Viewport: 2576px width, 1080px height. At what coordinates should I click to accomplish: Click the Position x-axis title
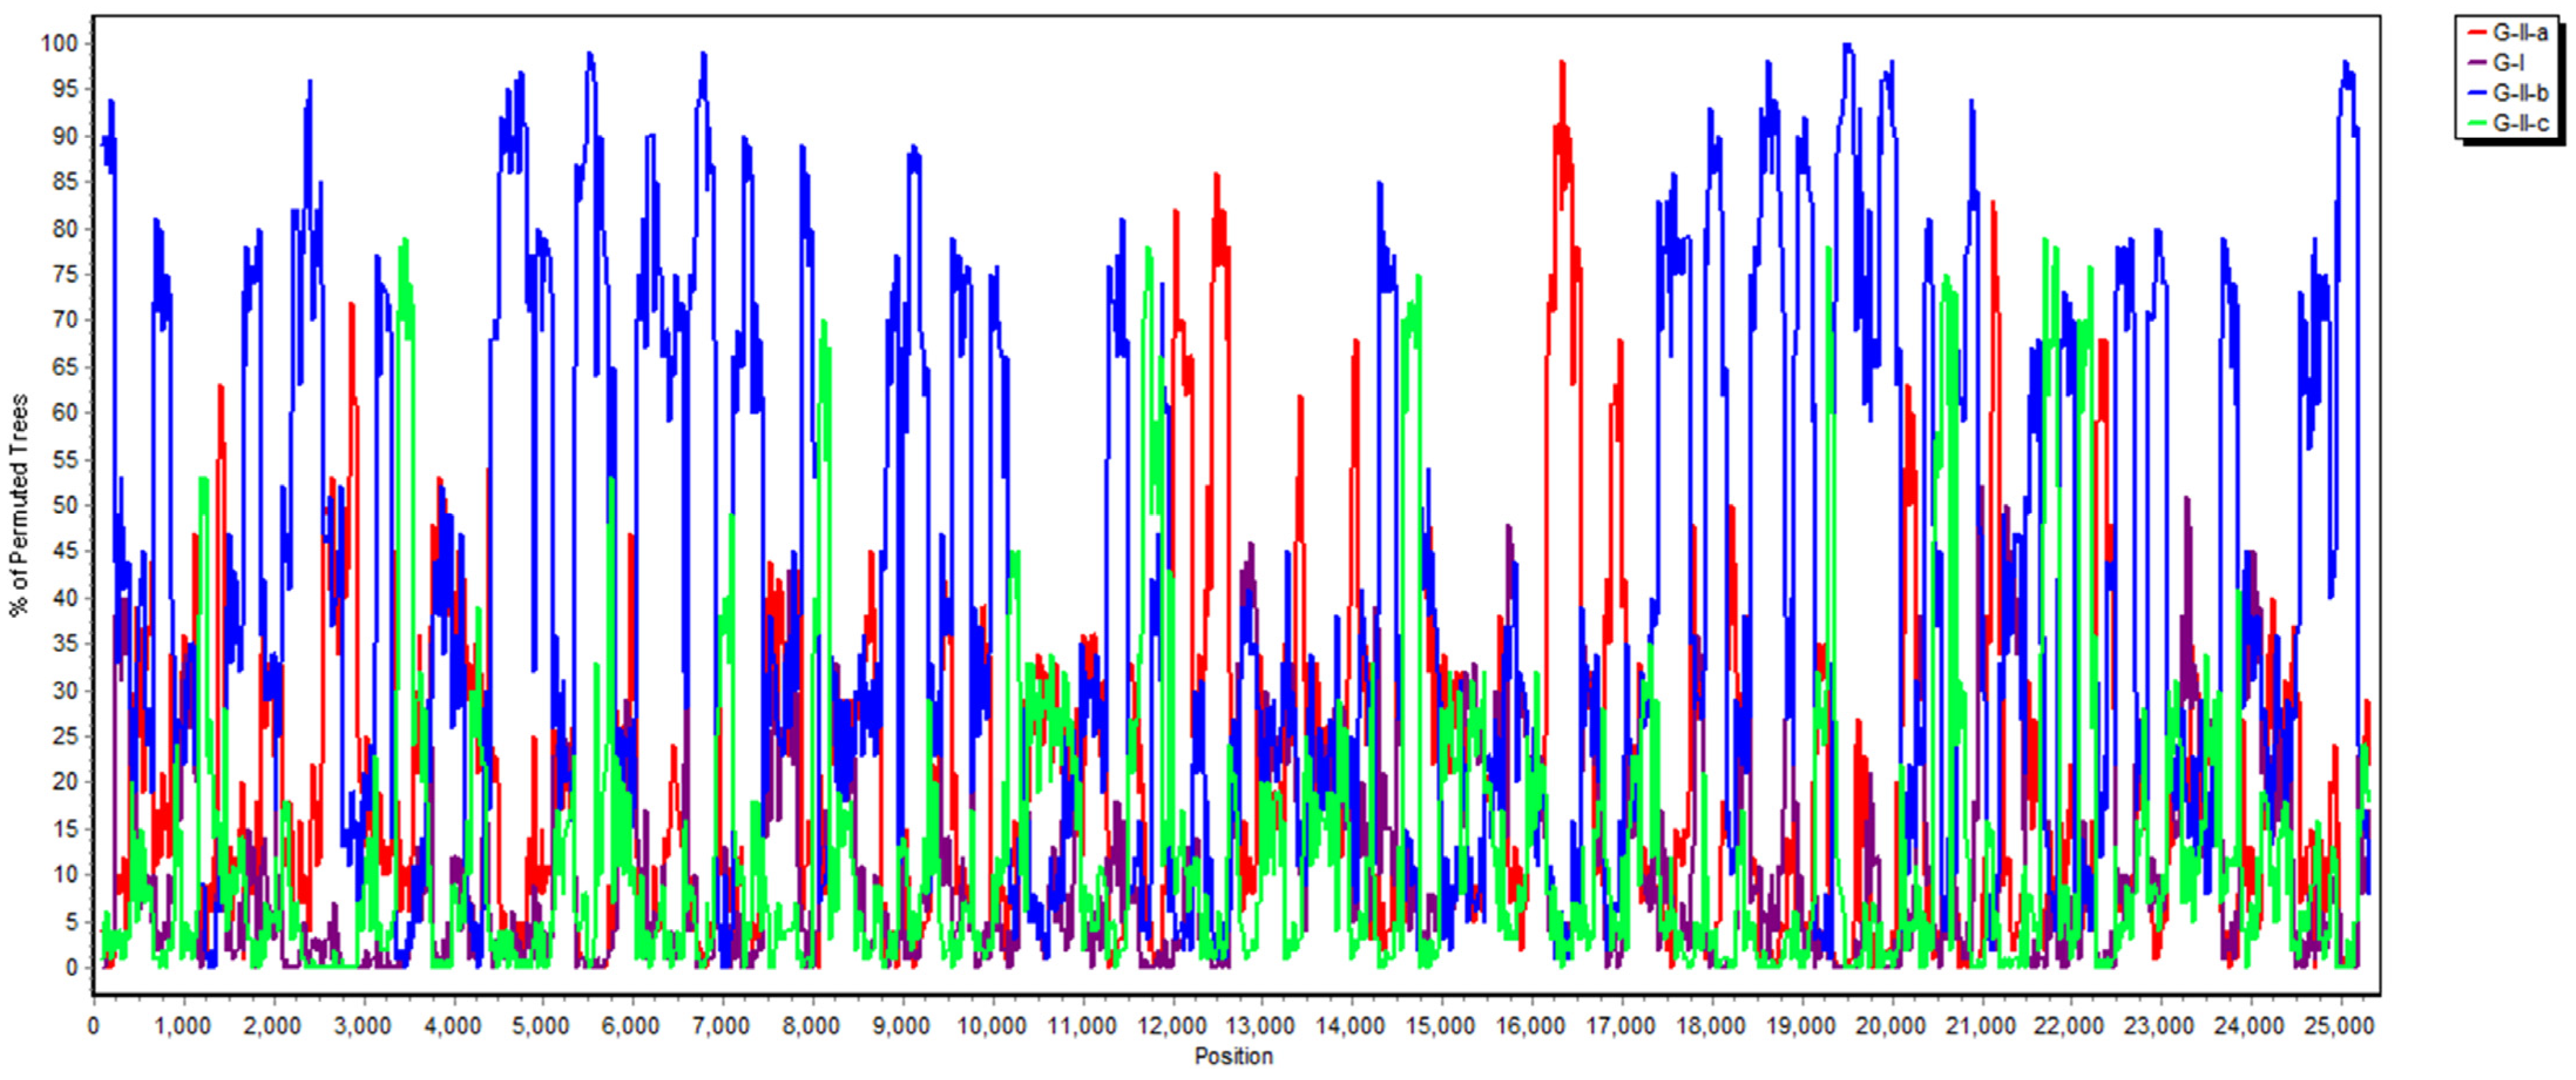coord(1233,1056)
